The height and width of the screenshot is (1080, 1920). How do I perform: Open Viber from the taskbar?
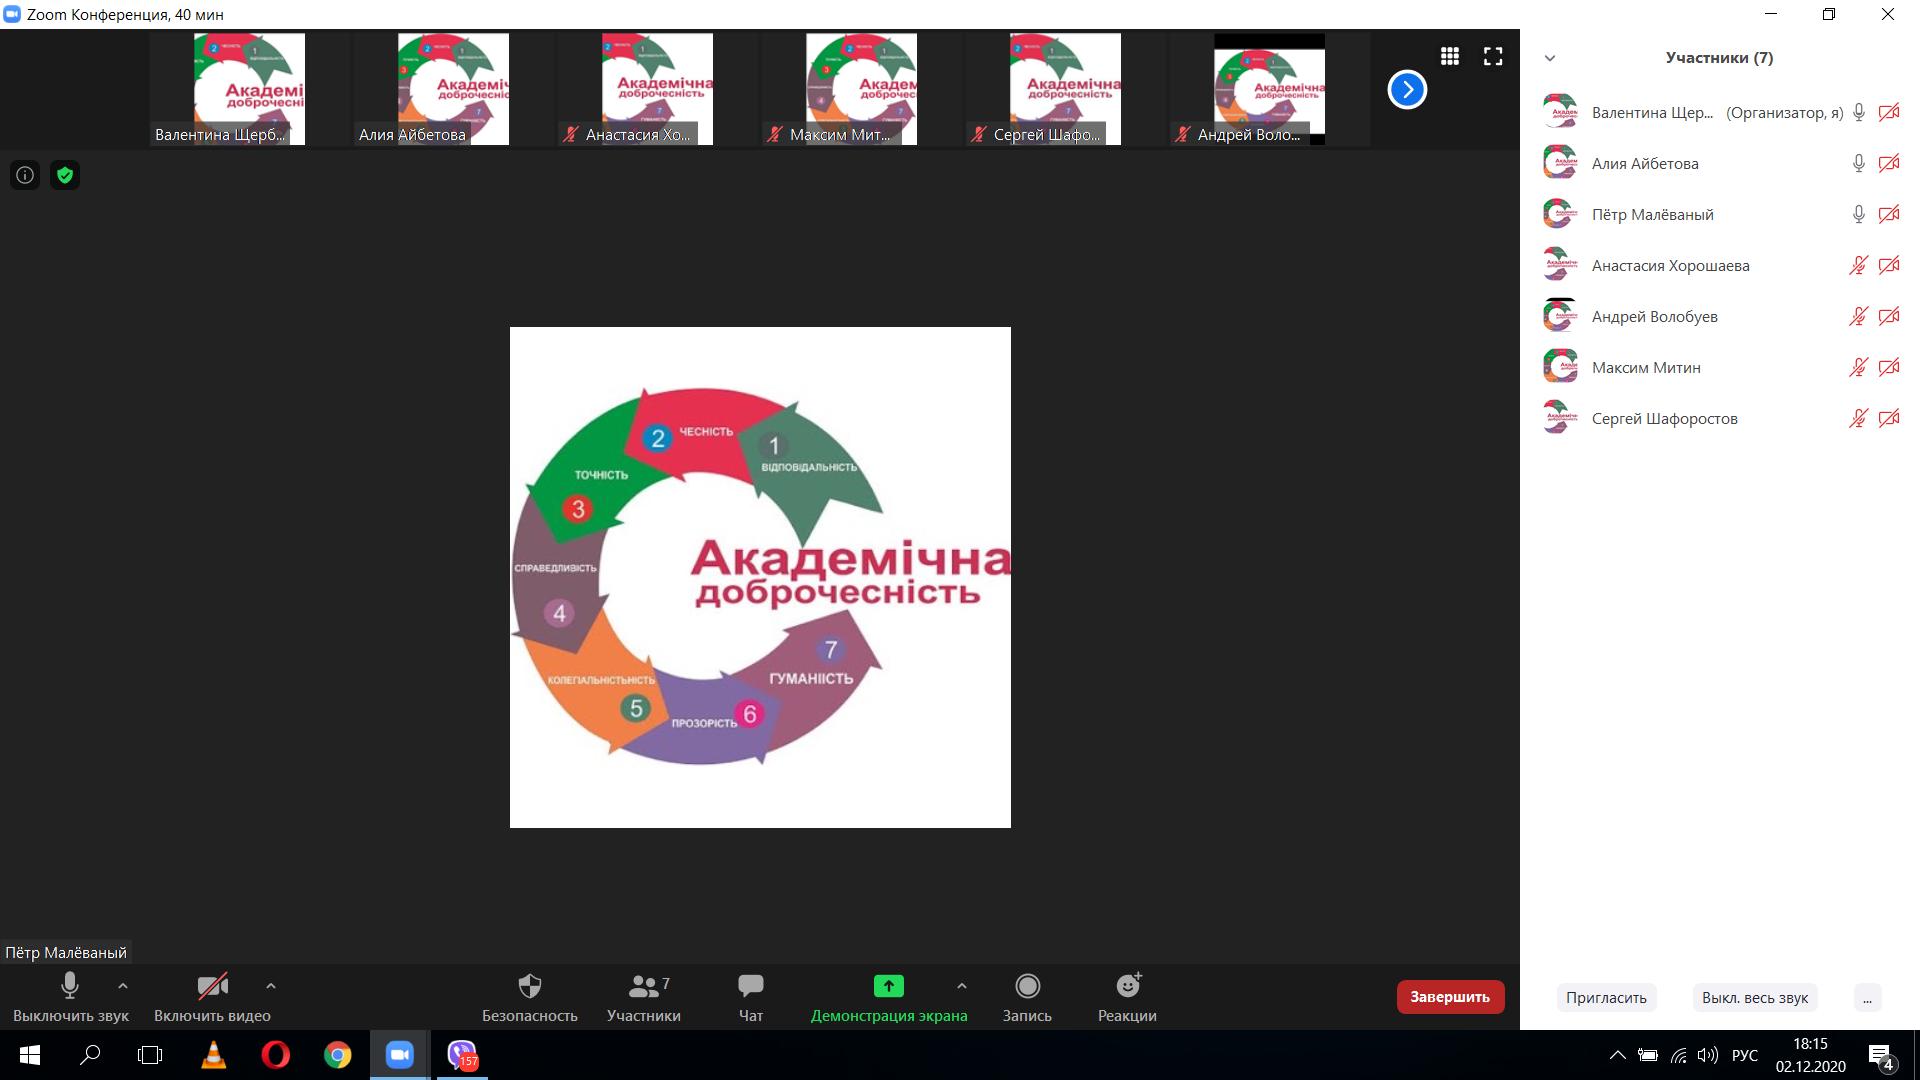click(461, 1055)
